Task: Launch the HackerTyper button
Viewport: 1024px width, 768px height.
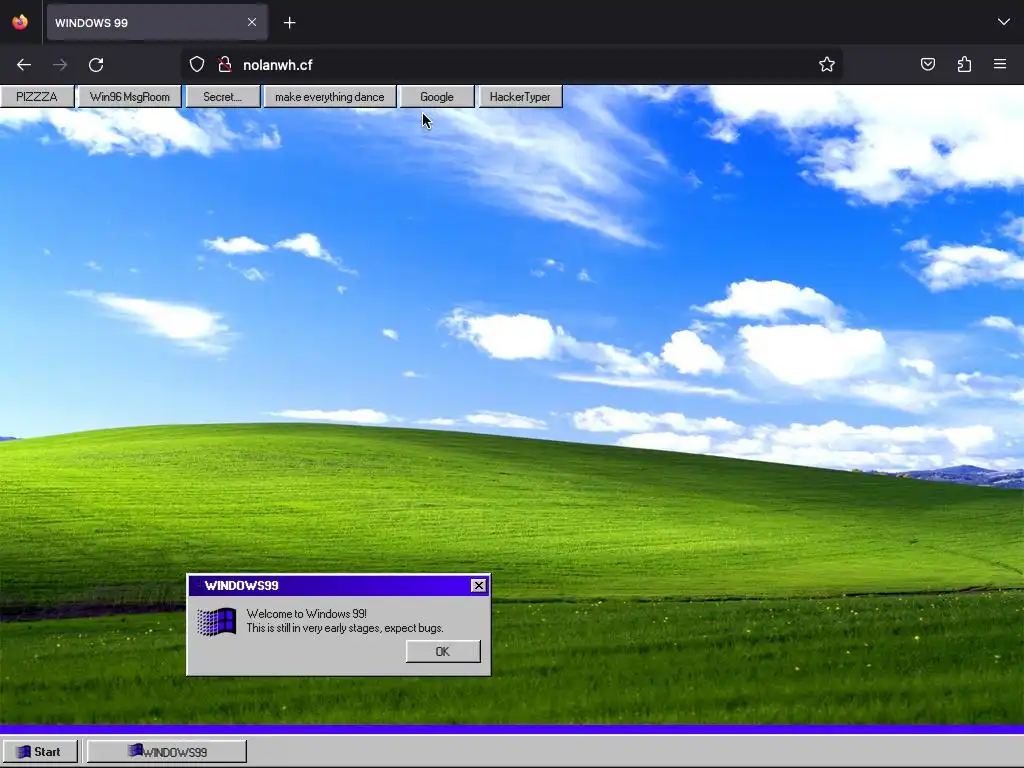Action: click(520, 97)
